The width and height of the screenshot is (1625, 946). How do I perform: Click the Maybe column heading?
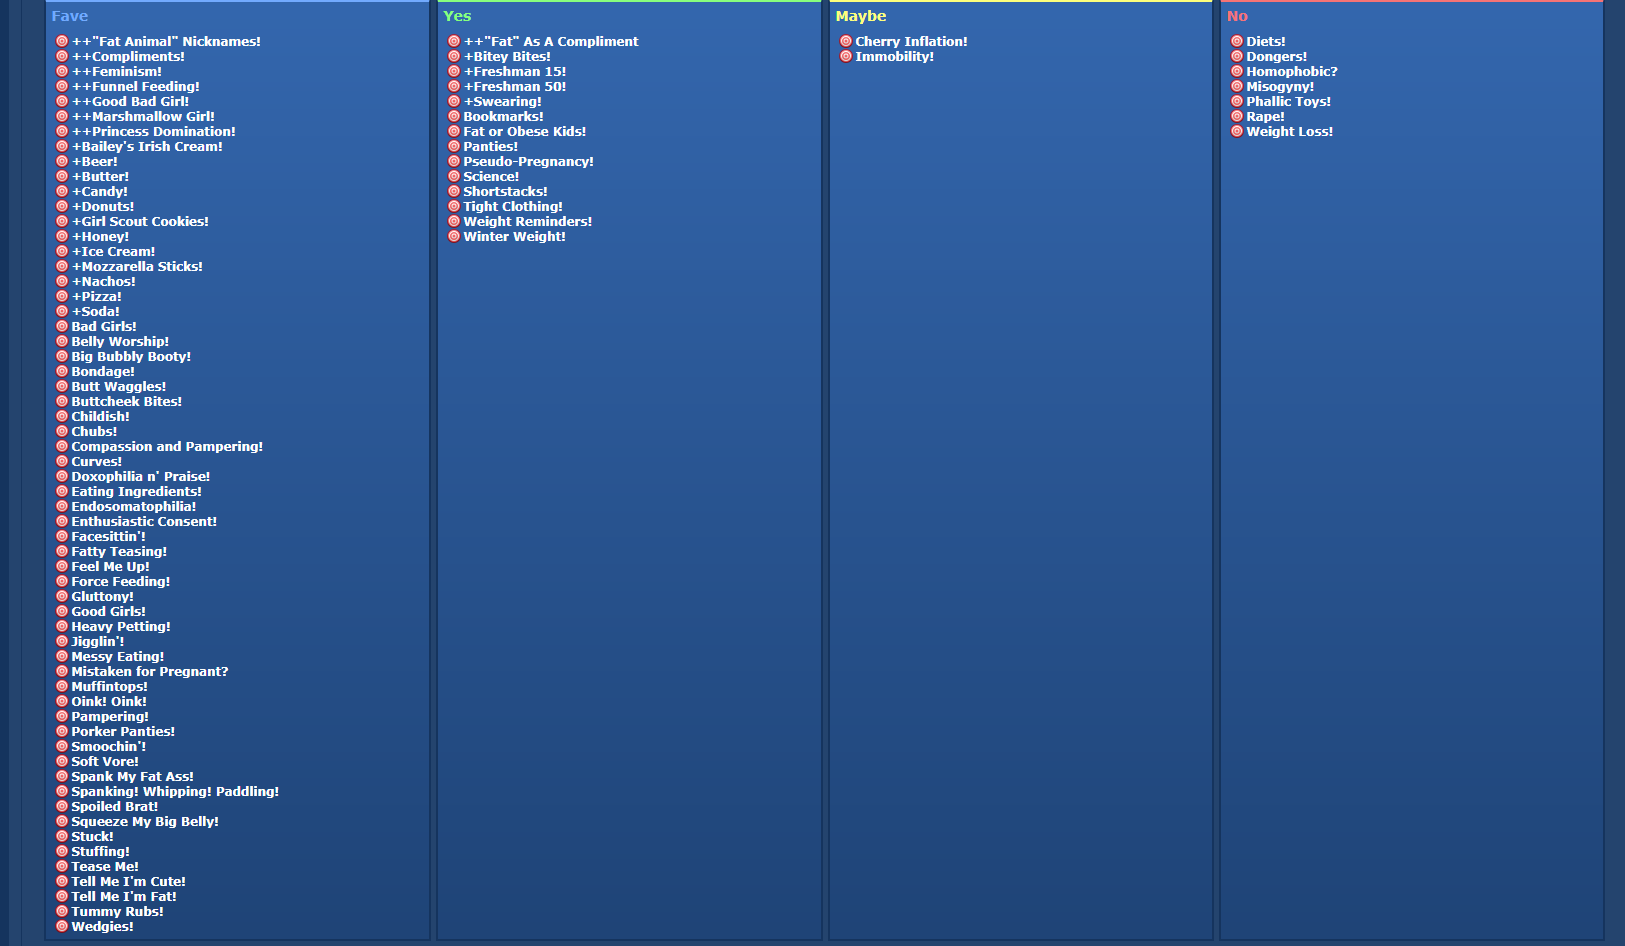pos(861,16)
